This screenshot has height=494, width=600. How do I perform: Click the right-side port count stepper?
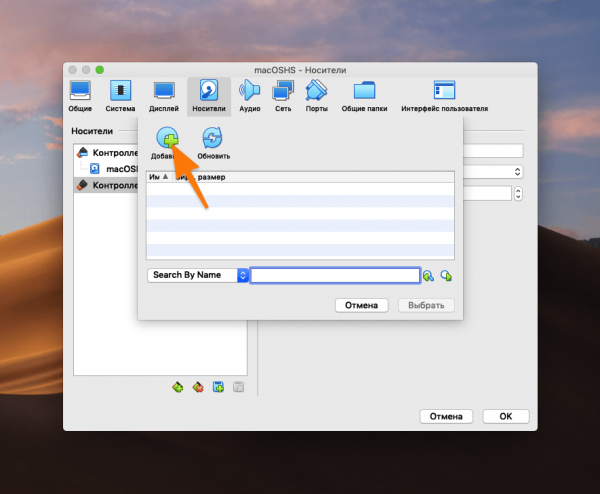[518, 194]
